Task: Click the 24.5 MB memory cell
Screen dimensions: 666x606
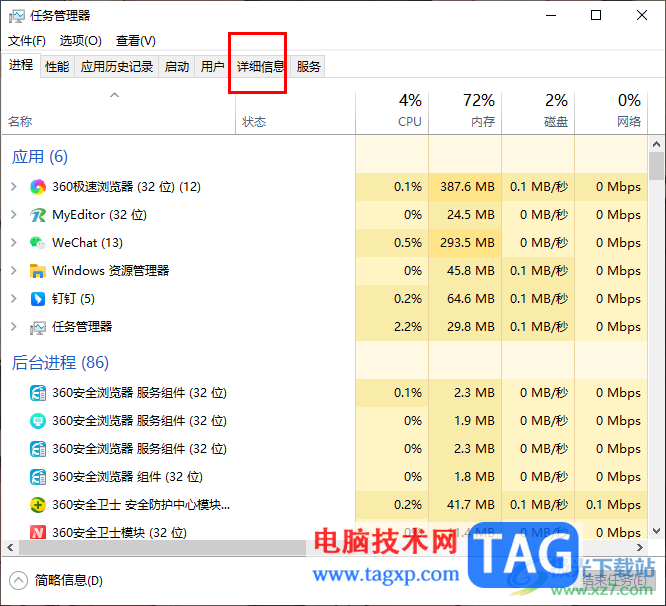Action: [x=465, y=214]
